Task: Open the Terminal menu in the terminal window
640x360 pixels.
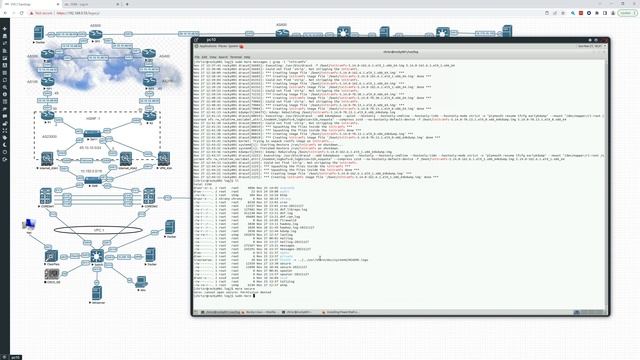Action: [x=236, y=57]
